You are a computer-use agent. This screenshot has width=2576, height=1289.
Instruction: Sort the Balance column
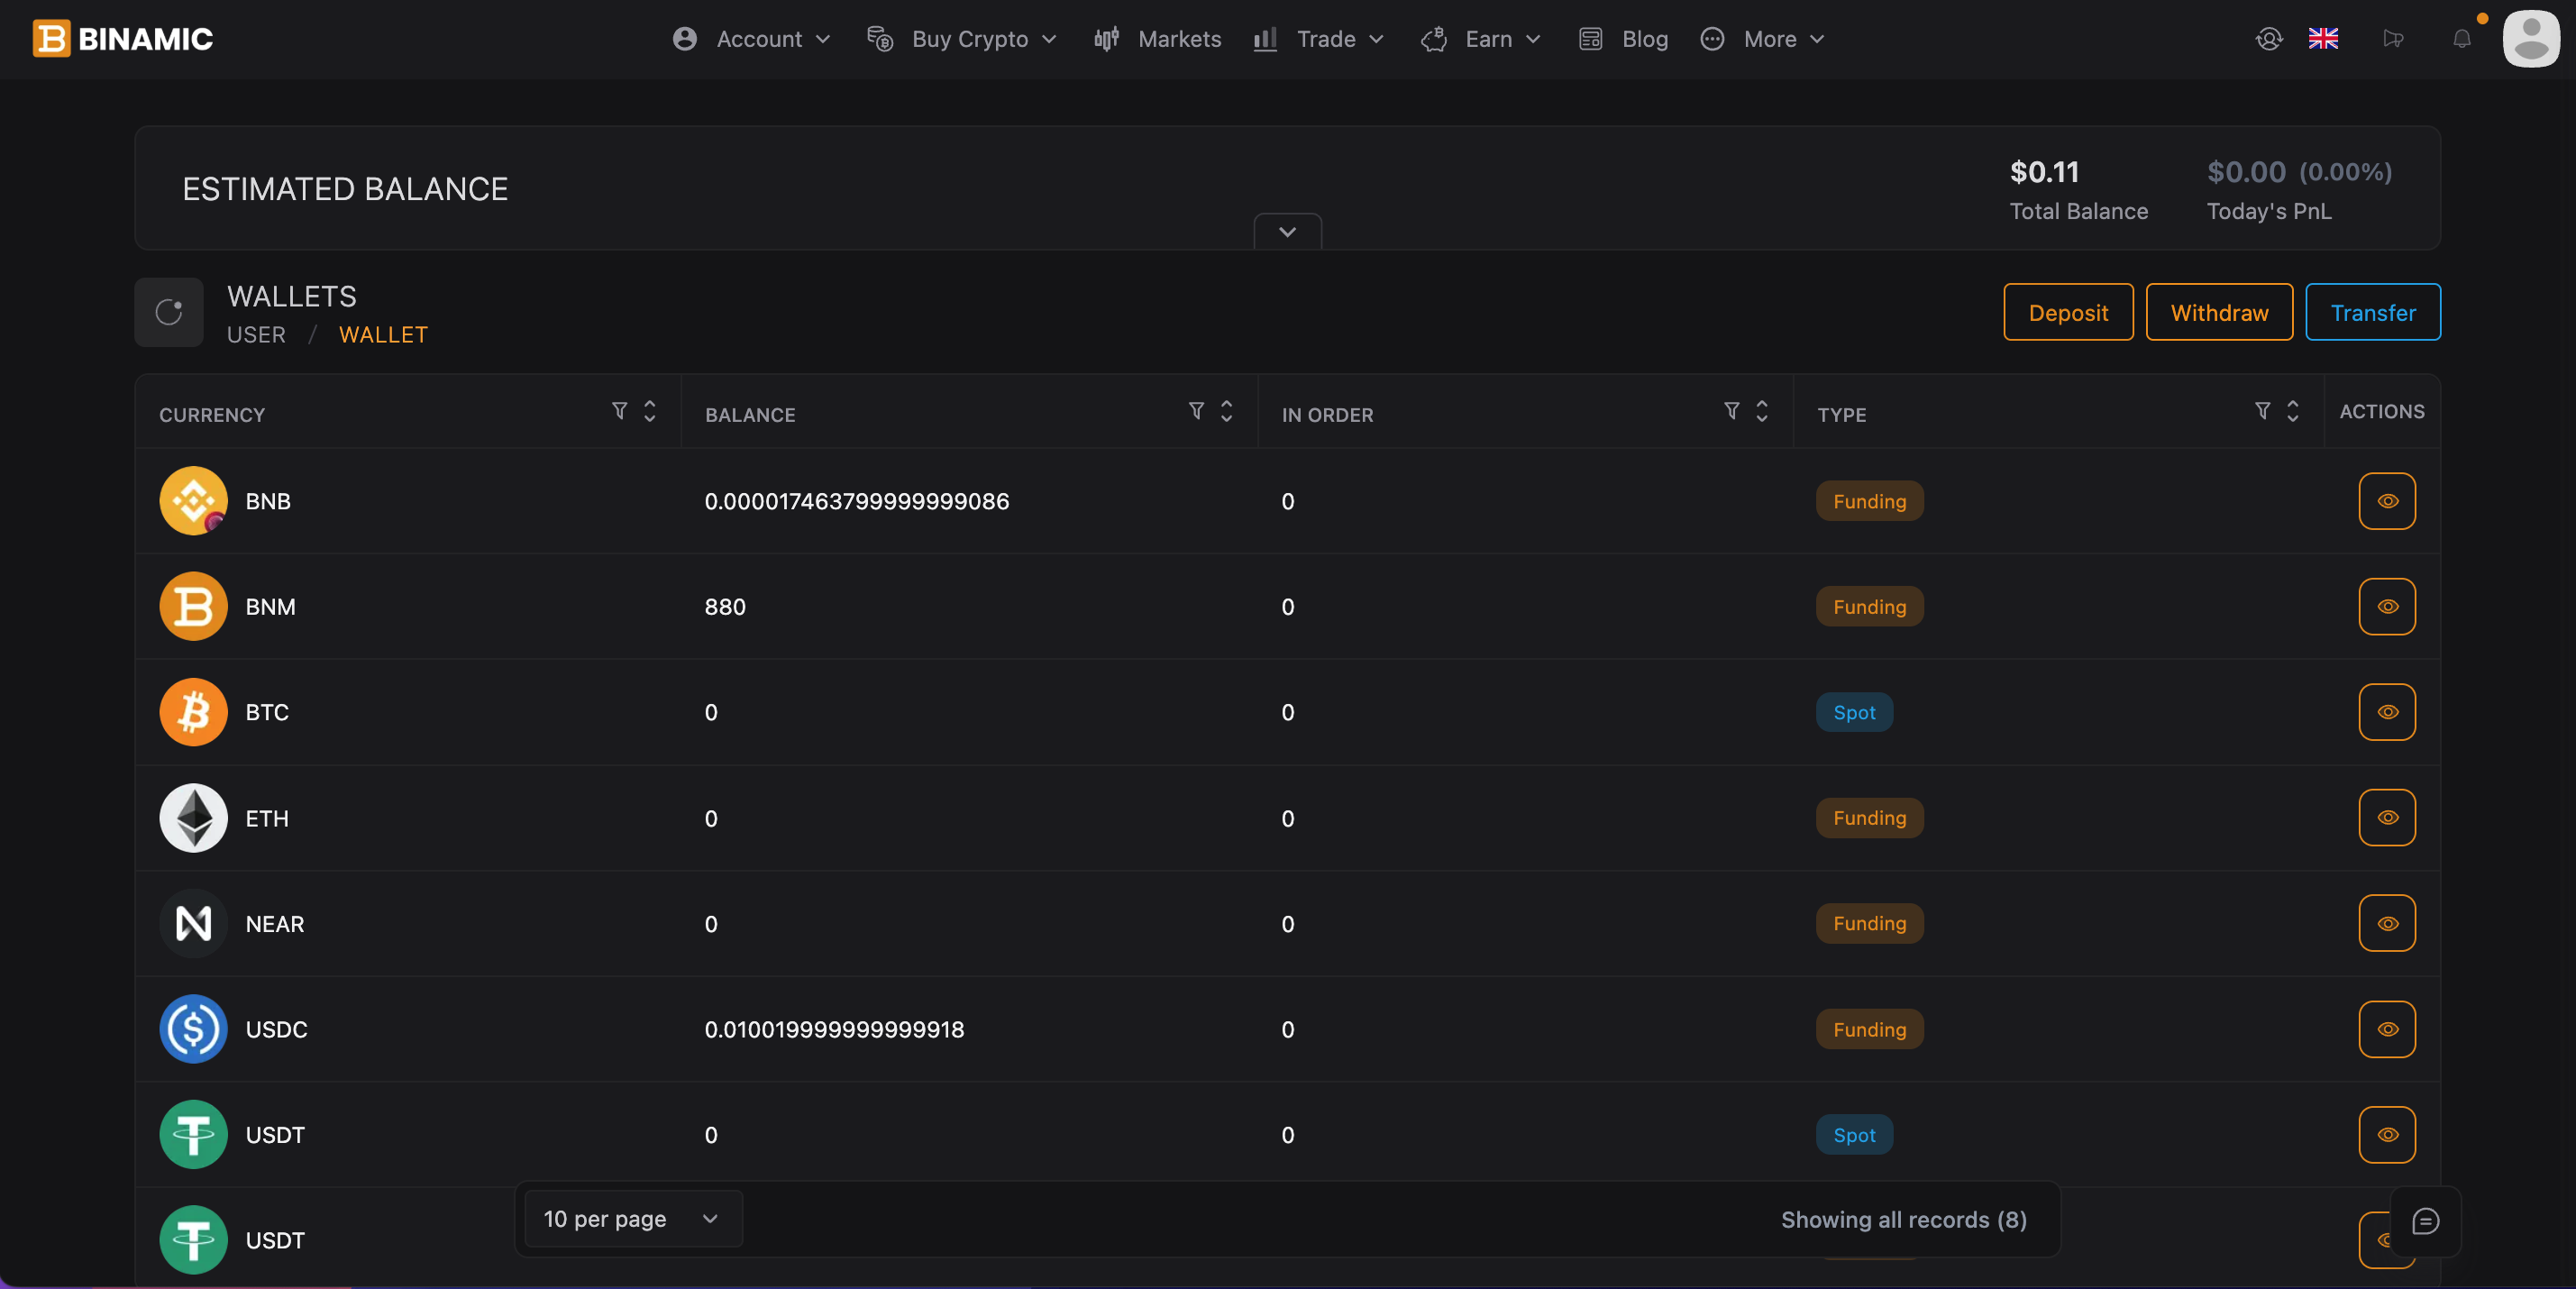click(x=1226, y=411)
